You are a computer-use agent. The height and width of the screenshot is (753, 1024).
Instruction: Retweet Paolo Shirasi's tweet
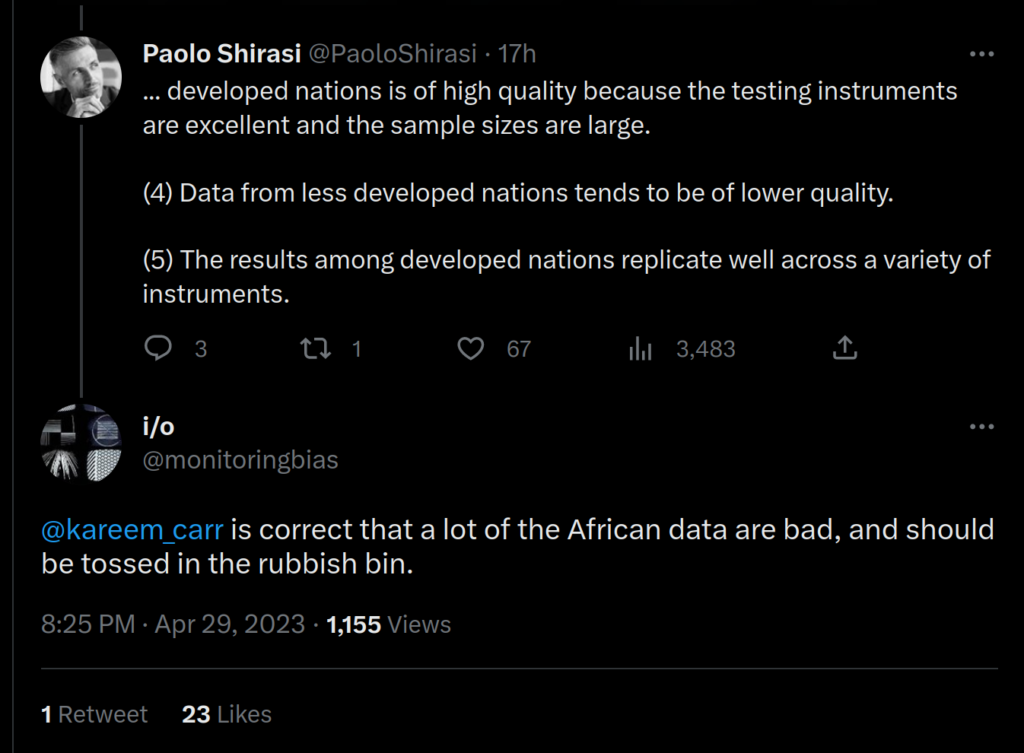click(x=315, y=348)
